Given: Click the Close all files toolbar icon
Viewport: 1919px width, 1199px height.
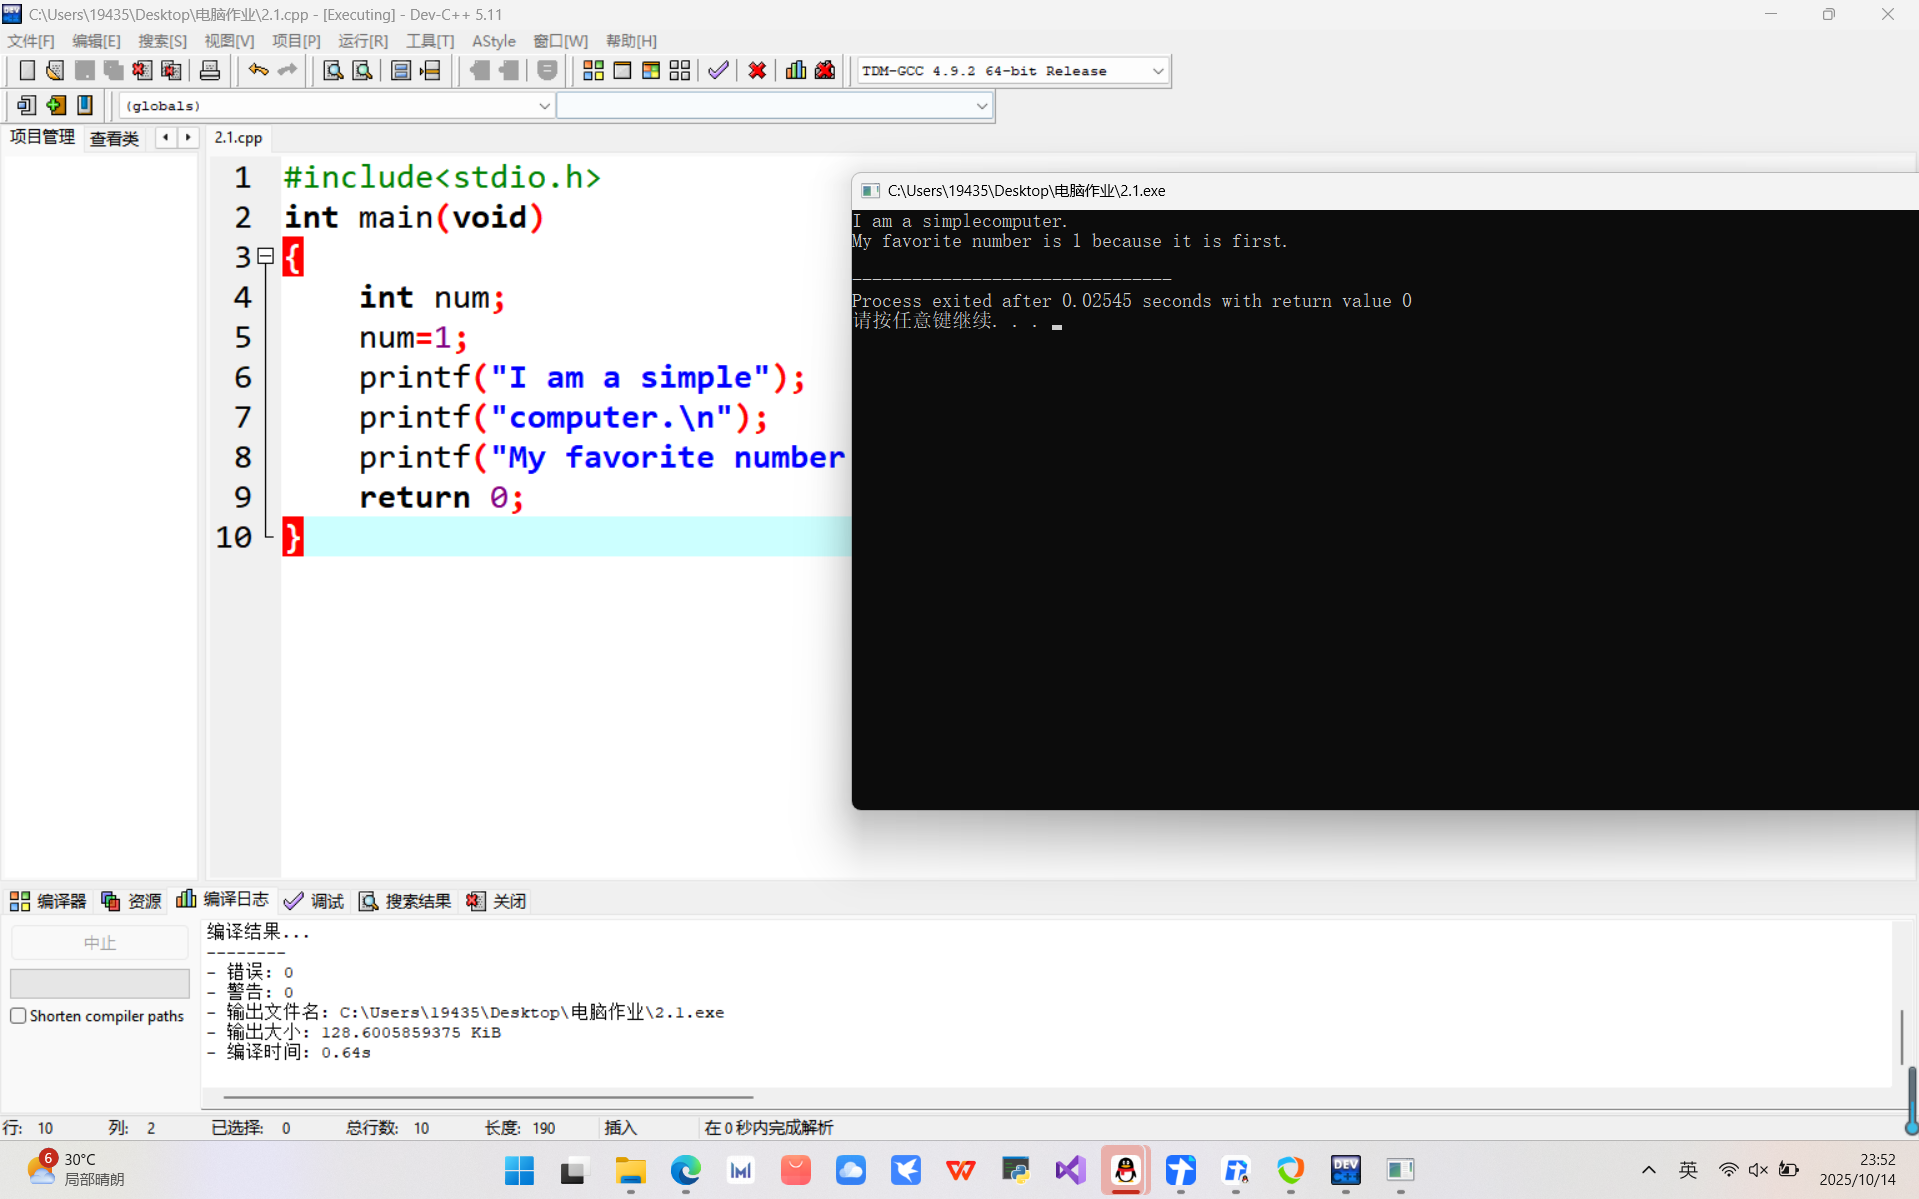Looking at the screenshot, I should (x=171, y=70).
